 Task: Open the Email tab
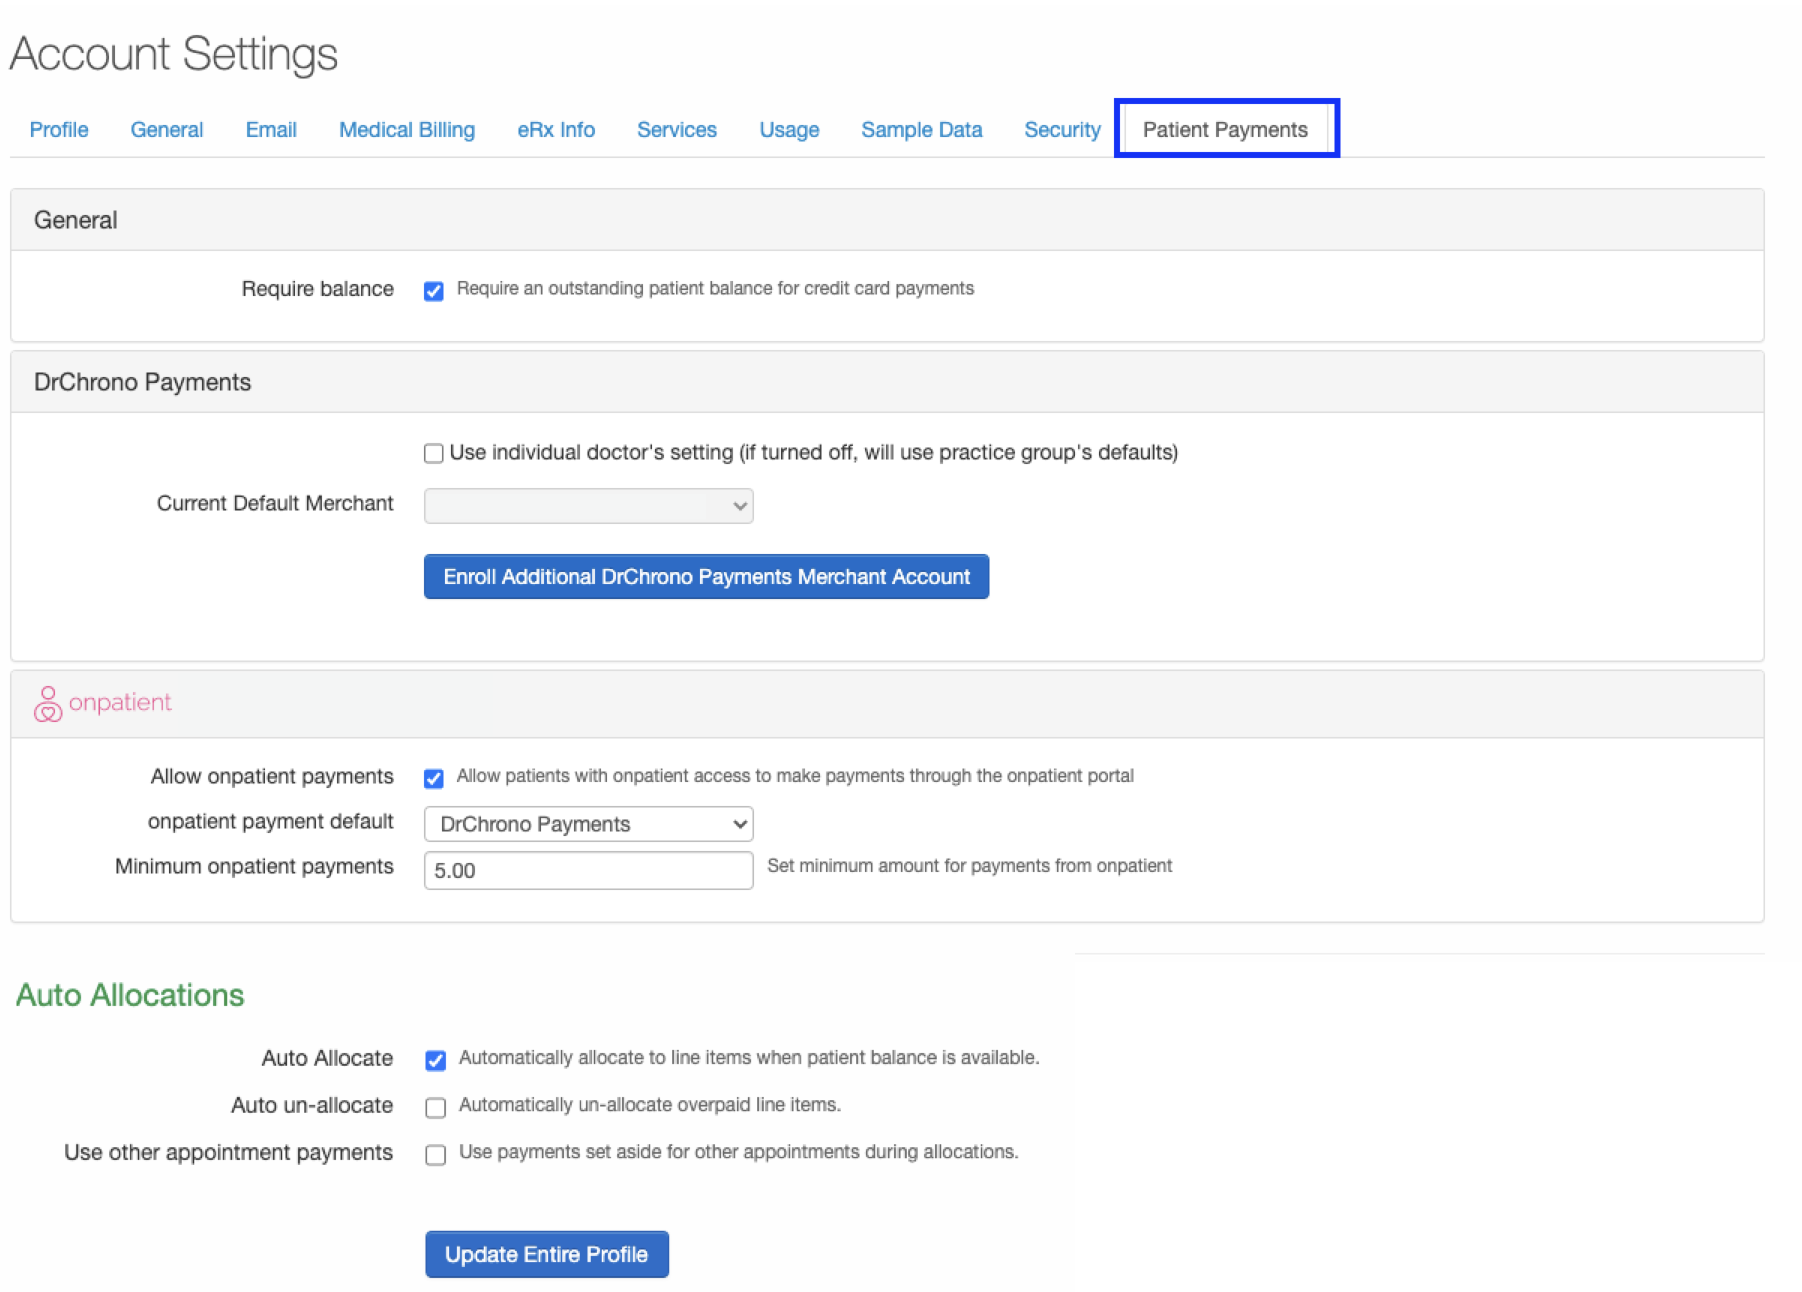pos(271,130)
